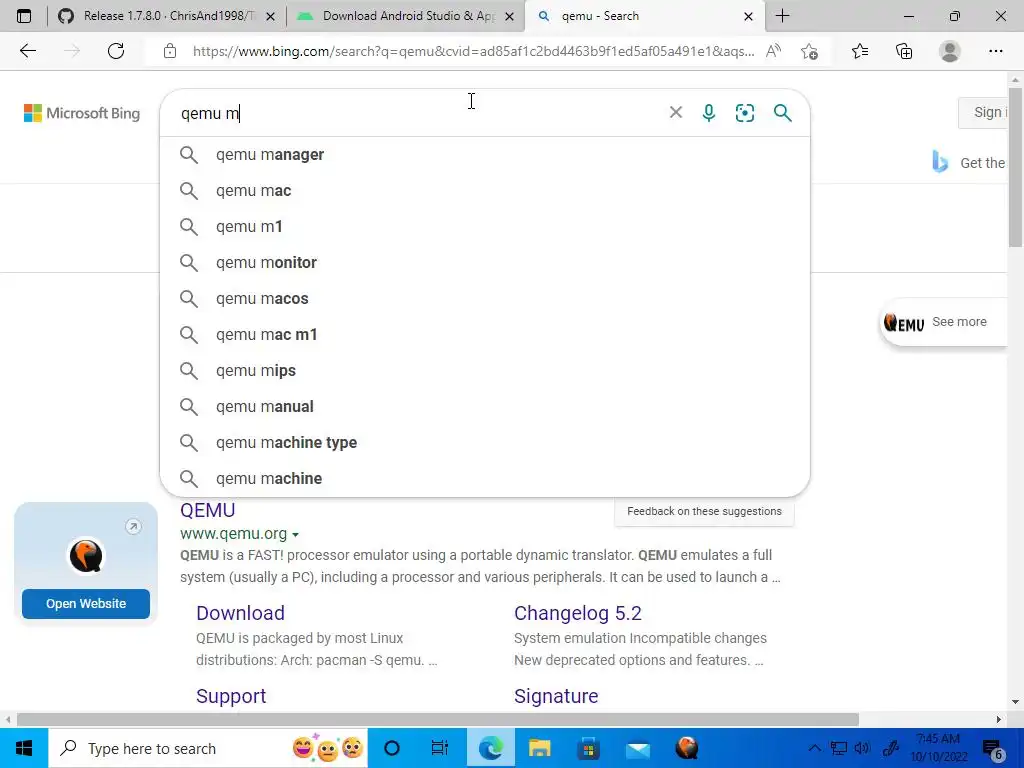
Task: Click the browser address bar URL
Action: (473, 51)
